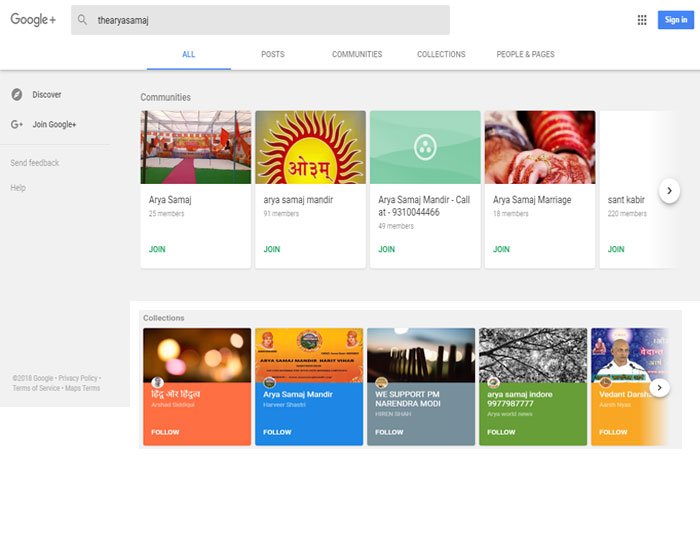Screen dimensions: 700x549
Task: Open the Terms of Service link
Action: pos(36,388)
